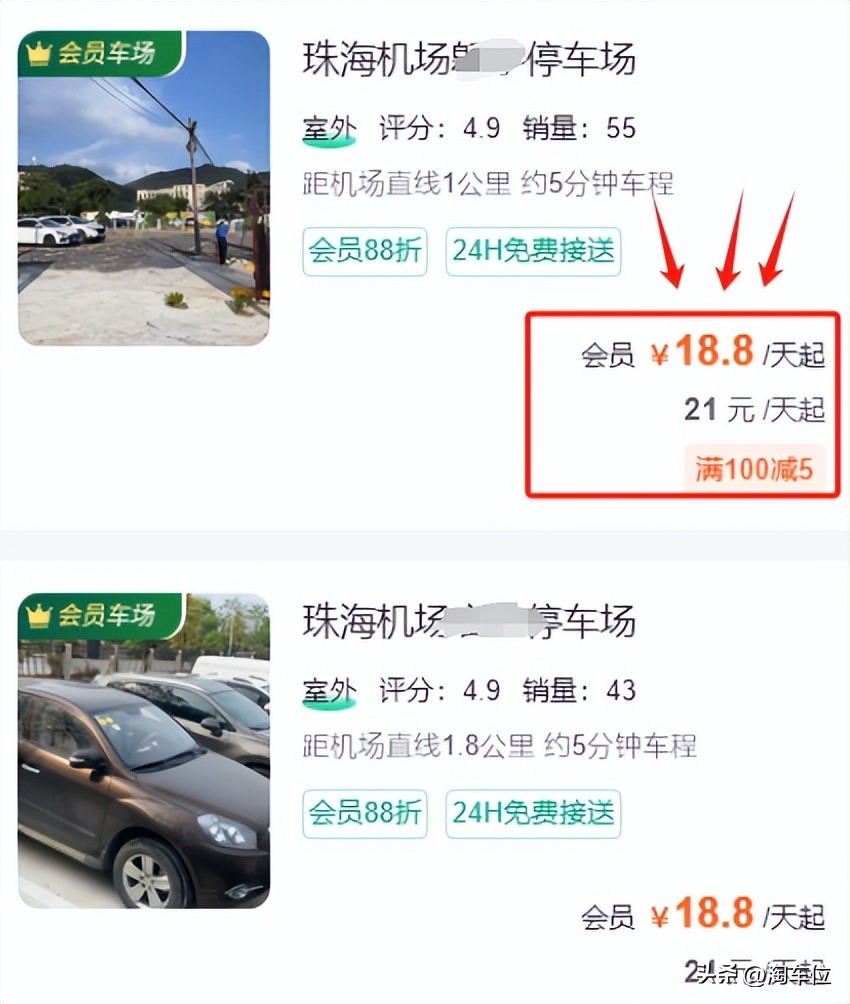Click first listing rating 评分 4.9 text
Screen dimensions: 850x1004
click(x=439, y=128)
